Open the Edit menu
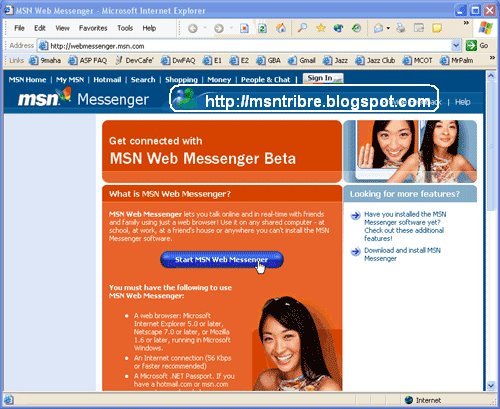Image resolution: width=500 pixels, height=409 pixels. (x=40, y=28)
